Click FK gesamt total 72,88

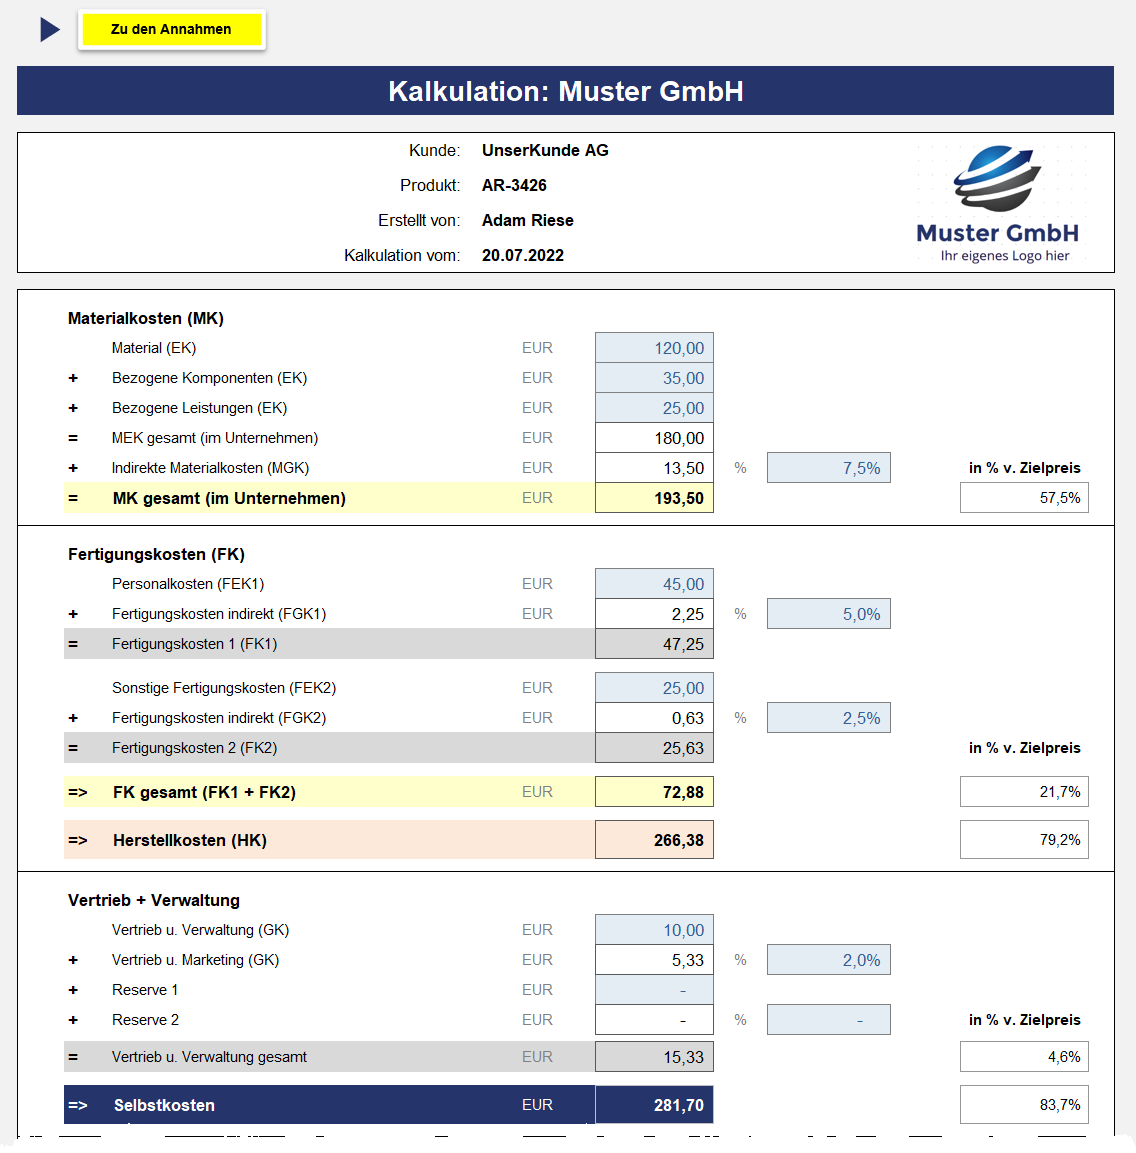coord(654,792)
